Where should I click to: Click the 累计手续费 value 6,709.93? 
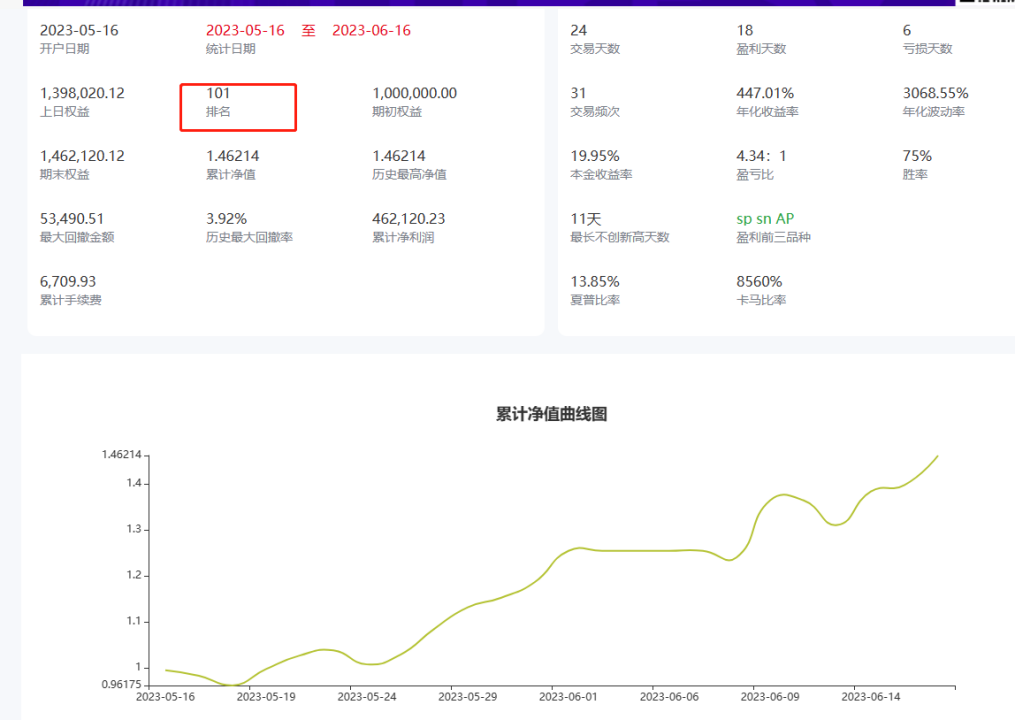click(x=68, y=282)
